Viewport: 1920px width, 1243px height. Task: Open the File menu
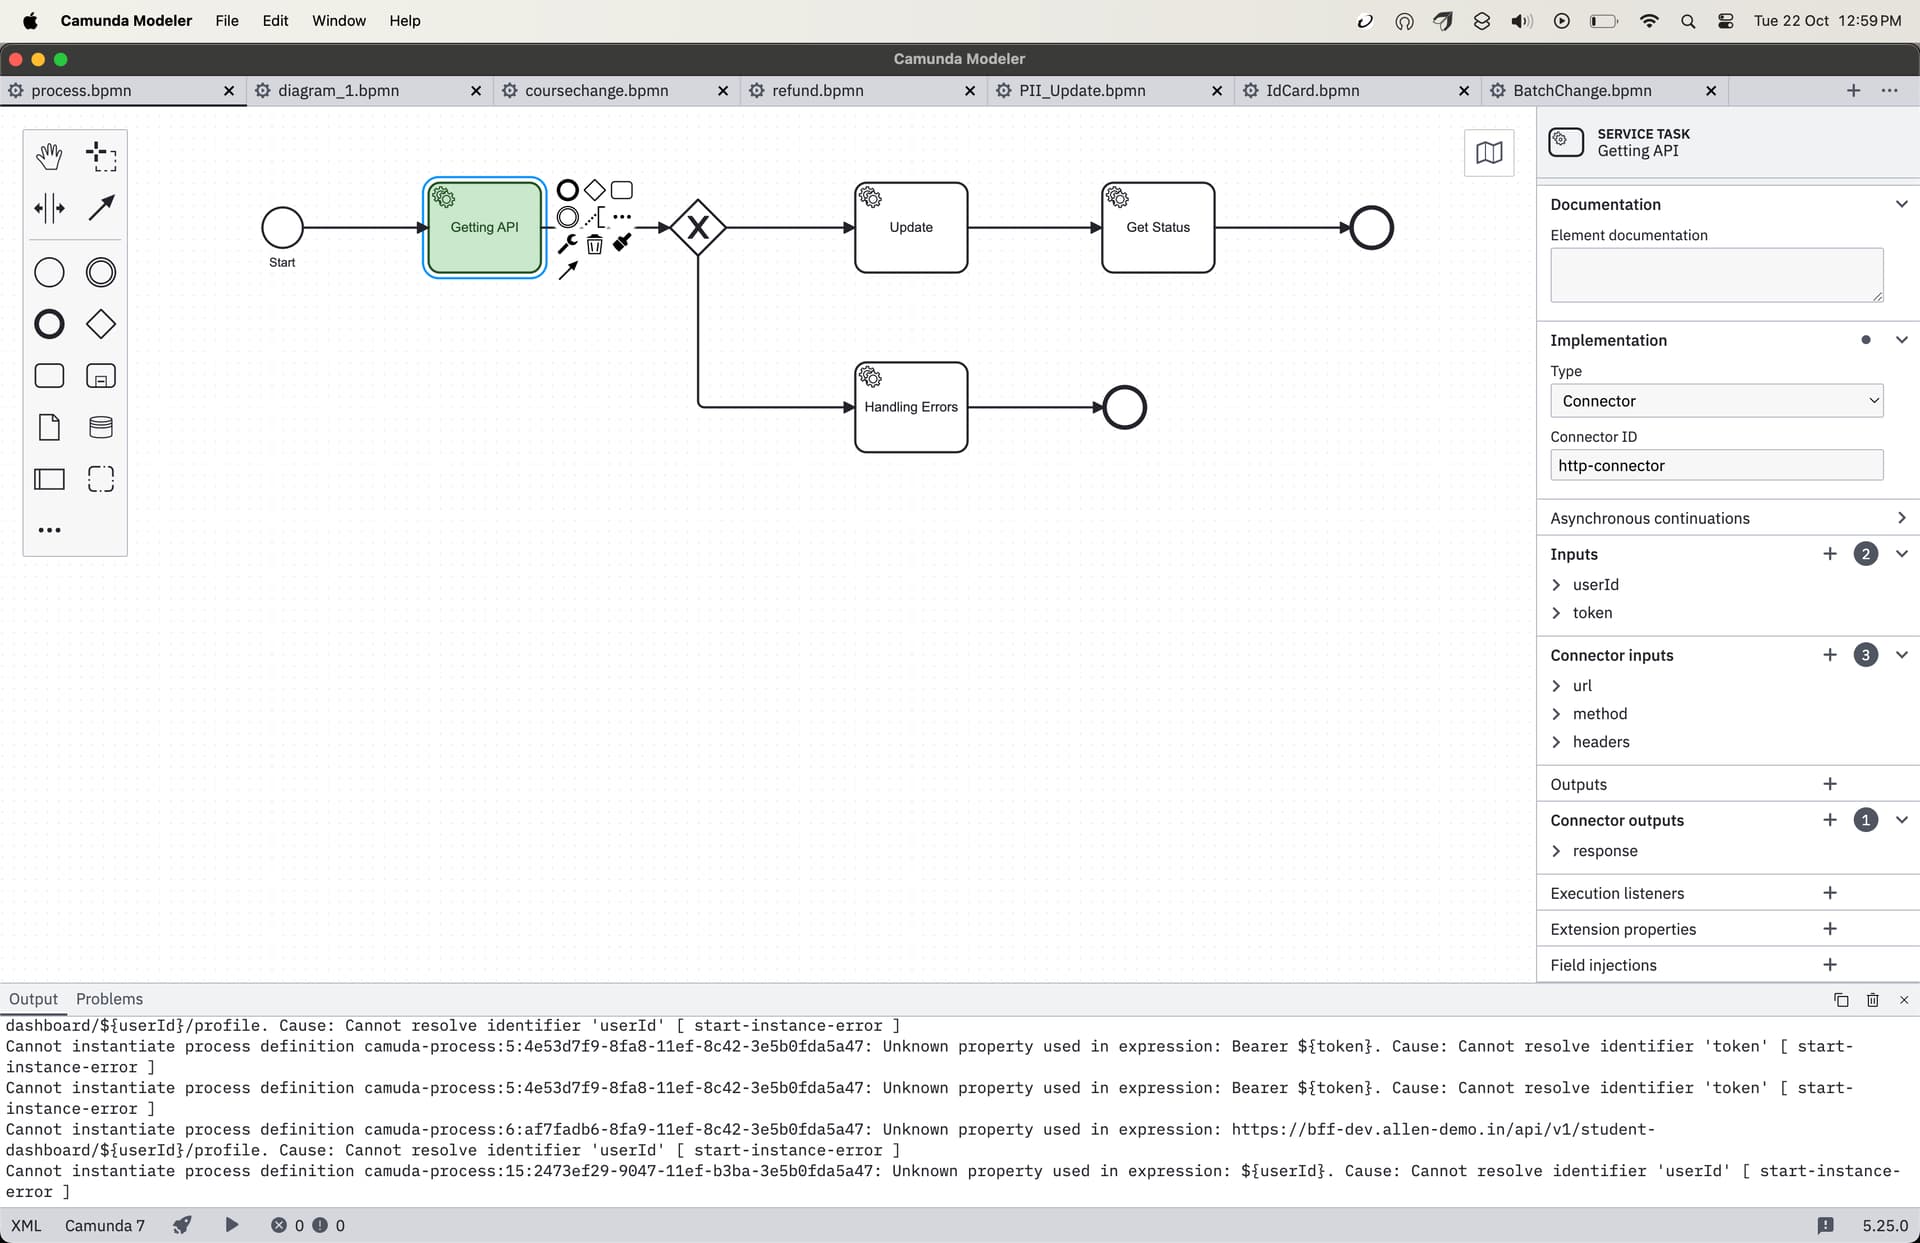pos(227,20)
